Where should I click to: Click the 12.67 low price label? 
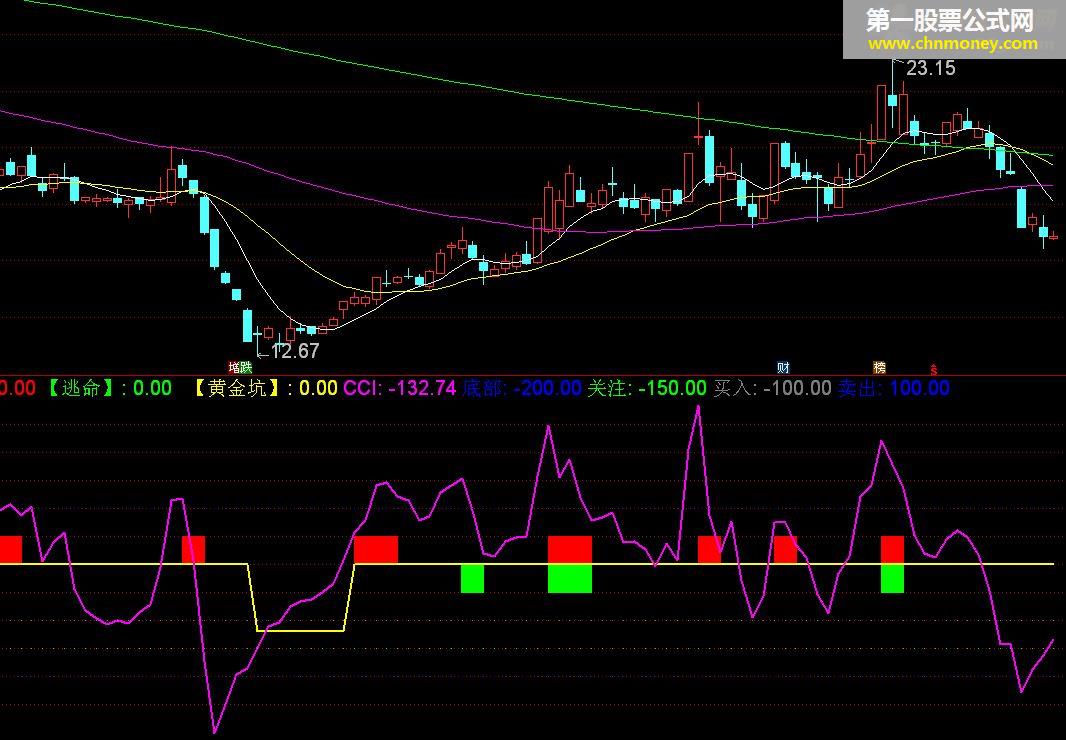(294, 351)
